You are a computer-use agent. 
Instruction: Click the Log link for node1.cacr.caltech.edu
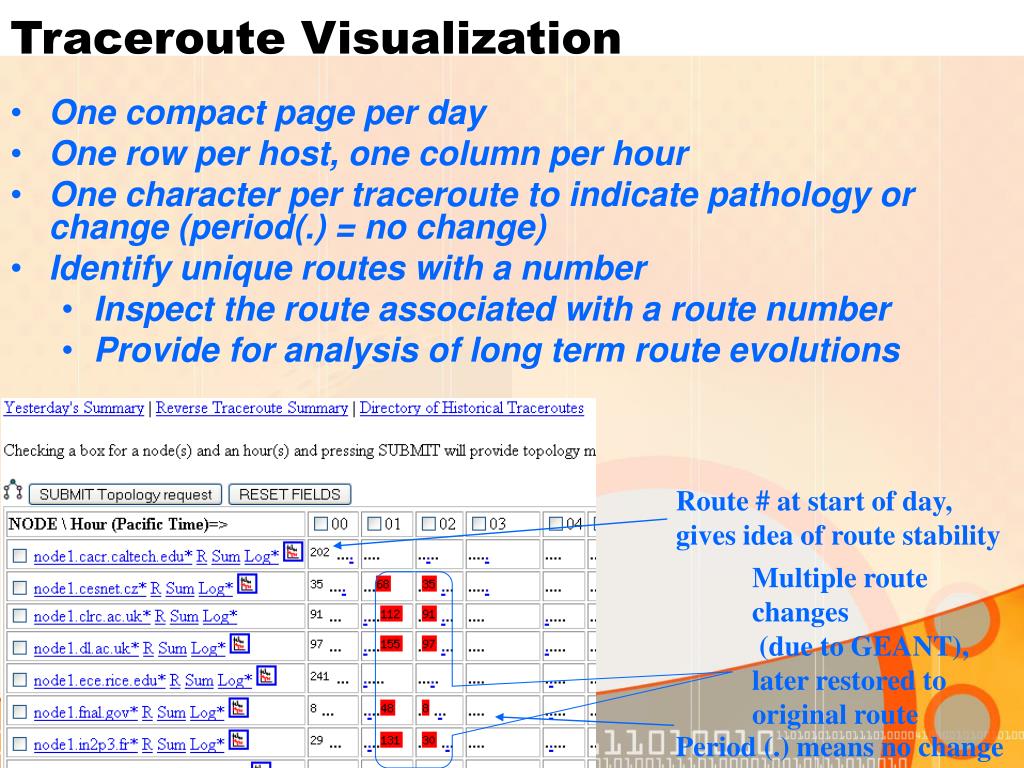click(x=261, y=556)
